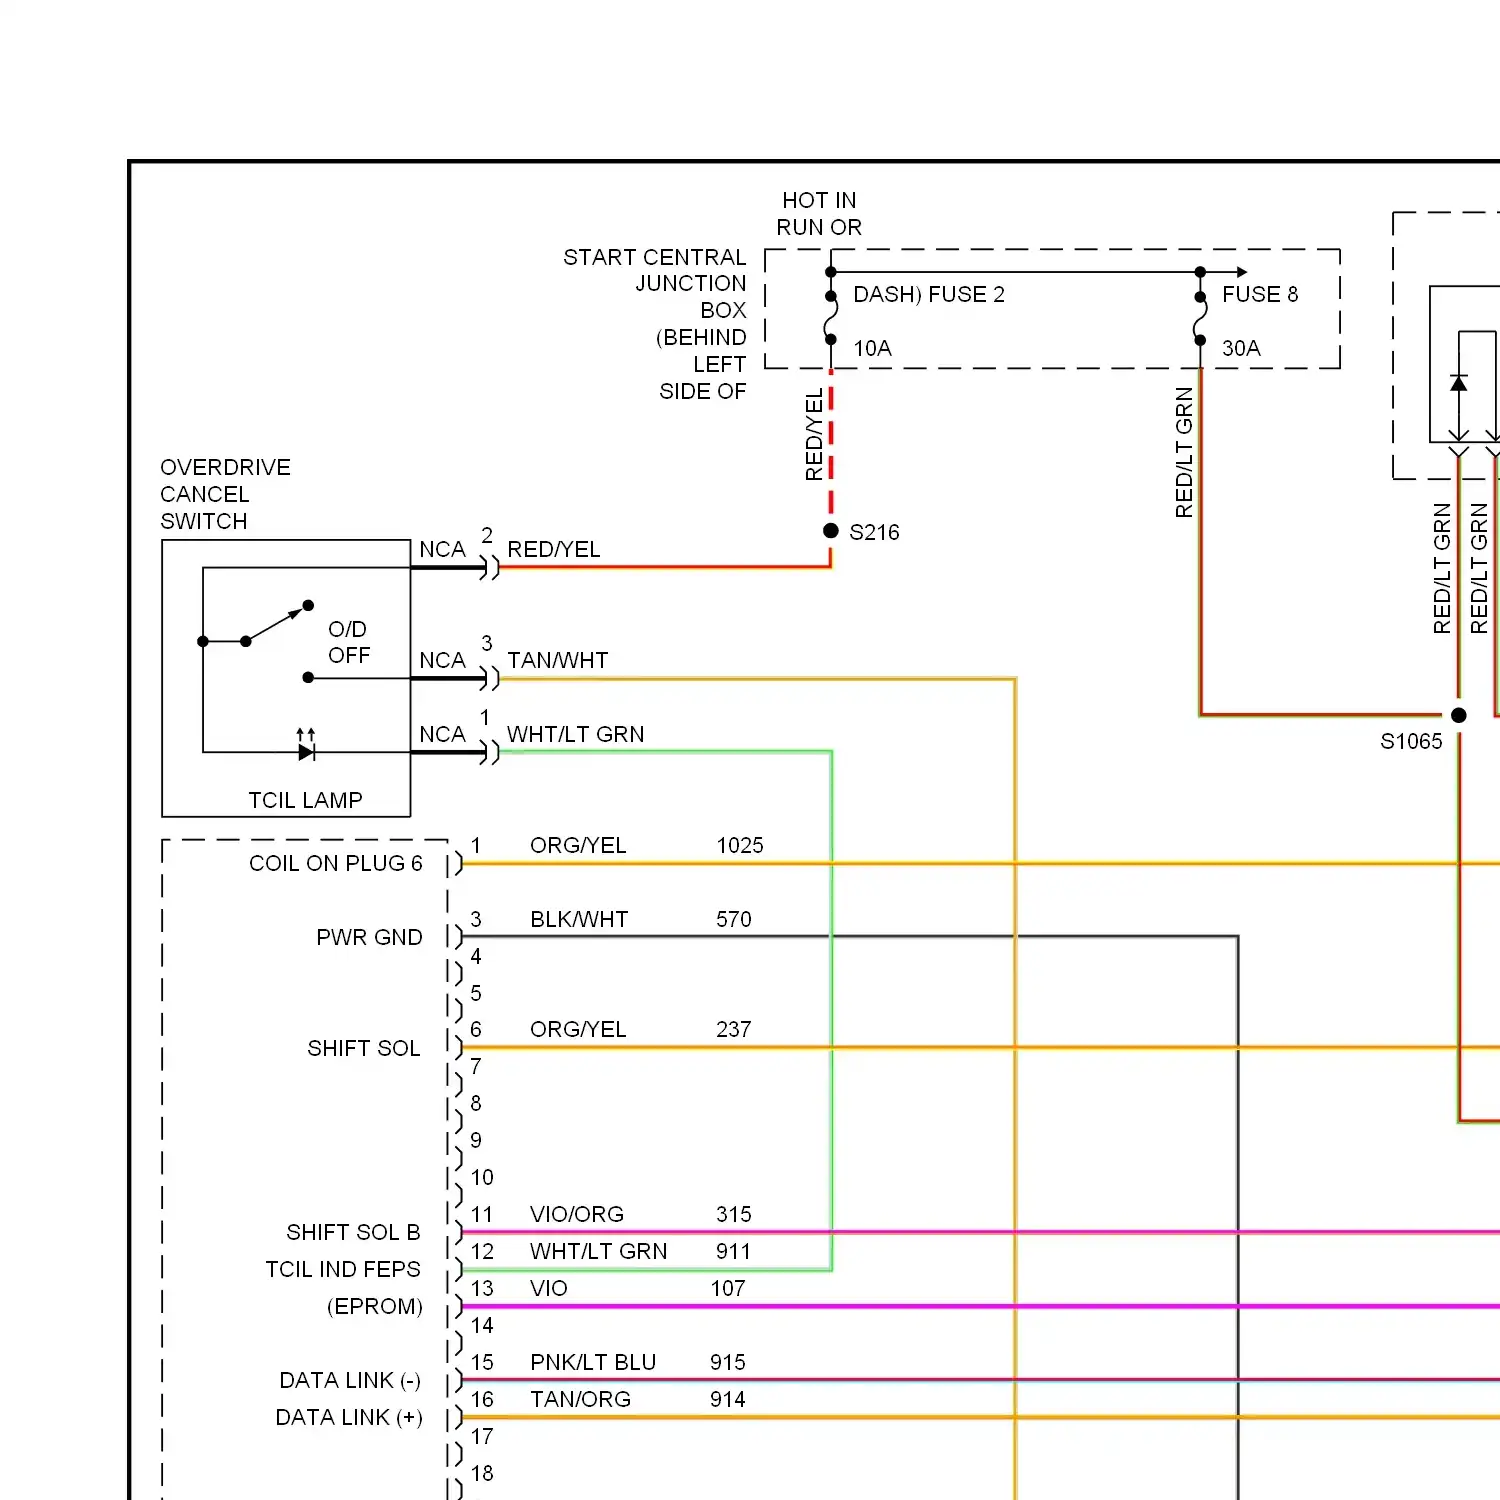
Task: Click circuit number 915
Action: pyautogui.click(x=728, y=1362)
